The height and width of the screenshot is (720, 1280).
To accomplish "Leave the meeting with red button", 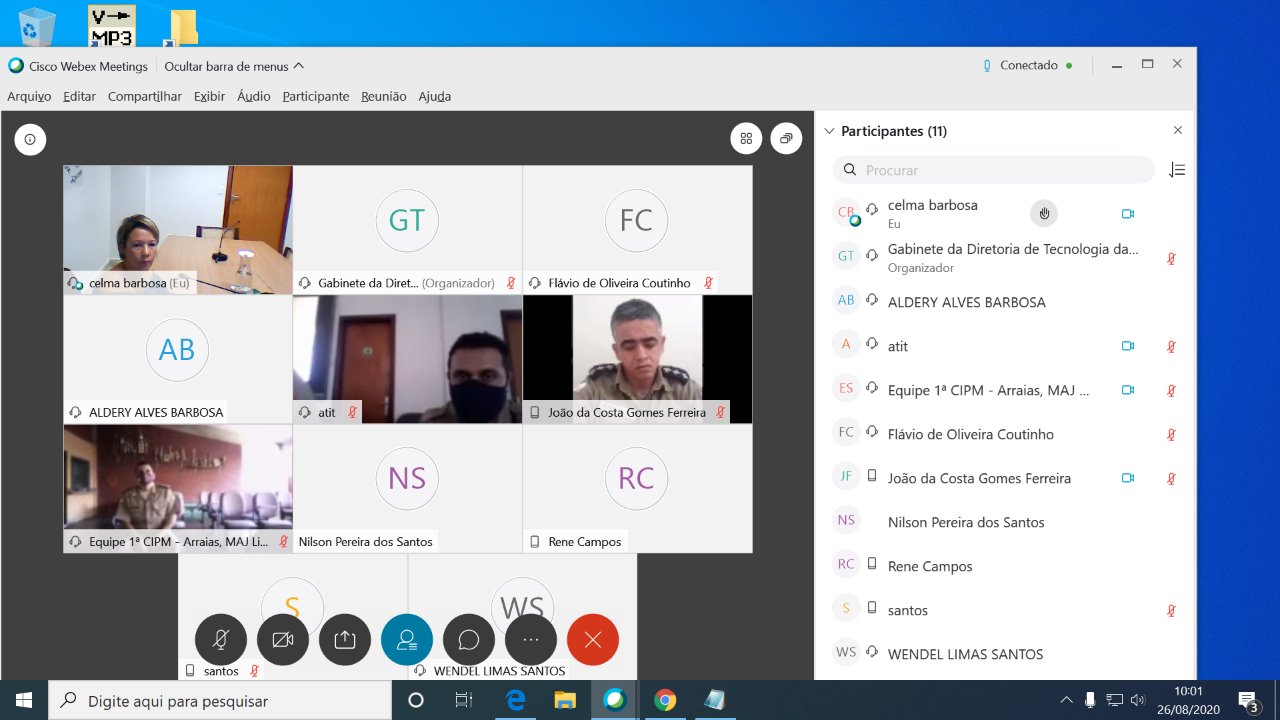I will click(x=593, y=640).
